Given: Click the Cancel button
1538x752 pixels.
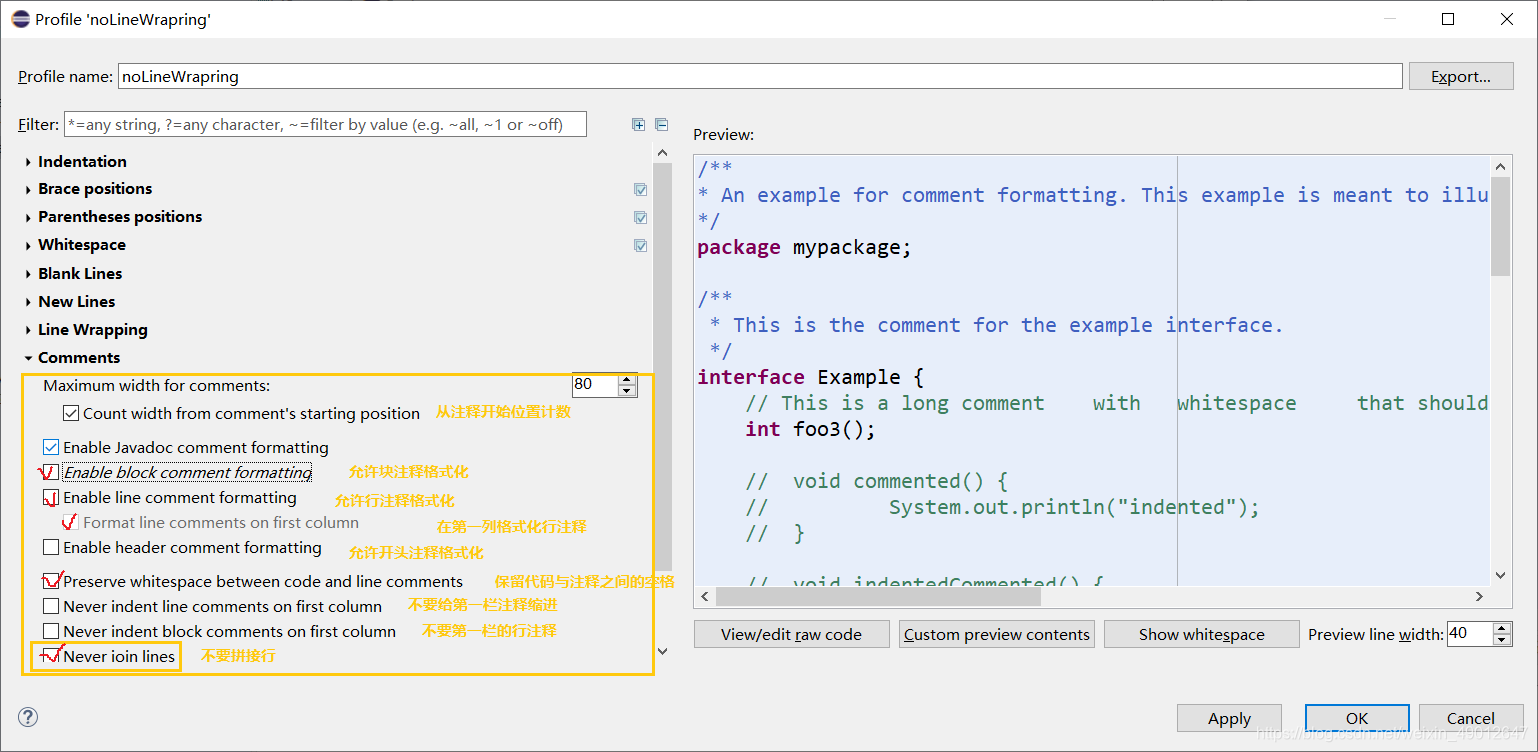Looking at the screenshot, I should click(x=1471, y=718).
